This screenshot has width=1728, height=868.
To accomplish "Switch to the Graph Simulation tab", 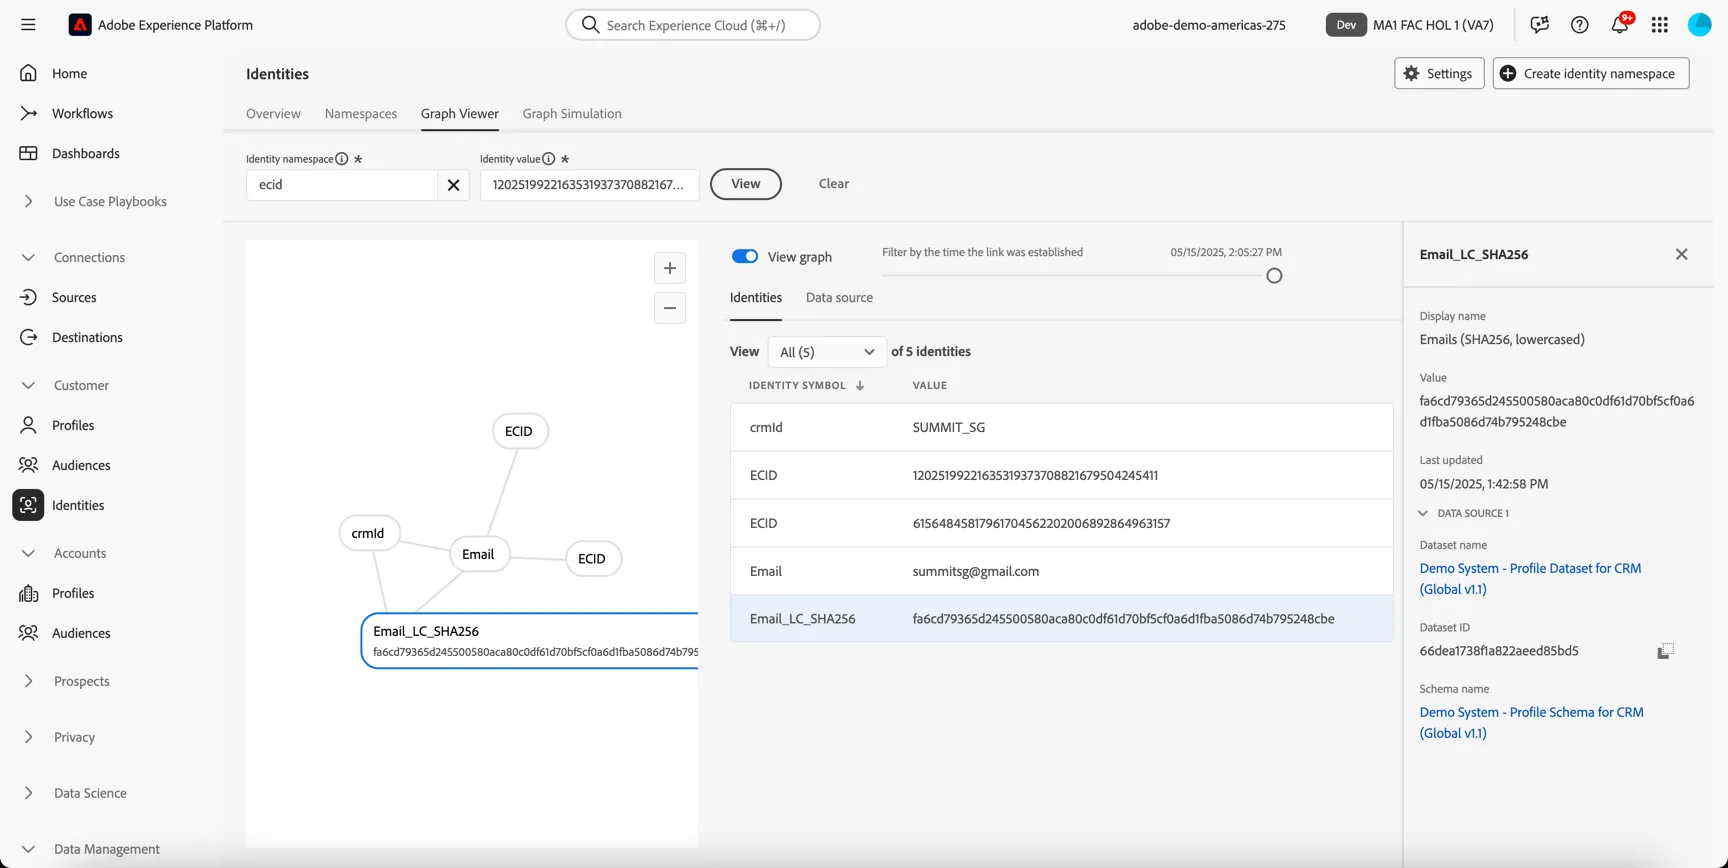I will [x=572, y=114].
